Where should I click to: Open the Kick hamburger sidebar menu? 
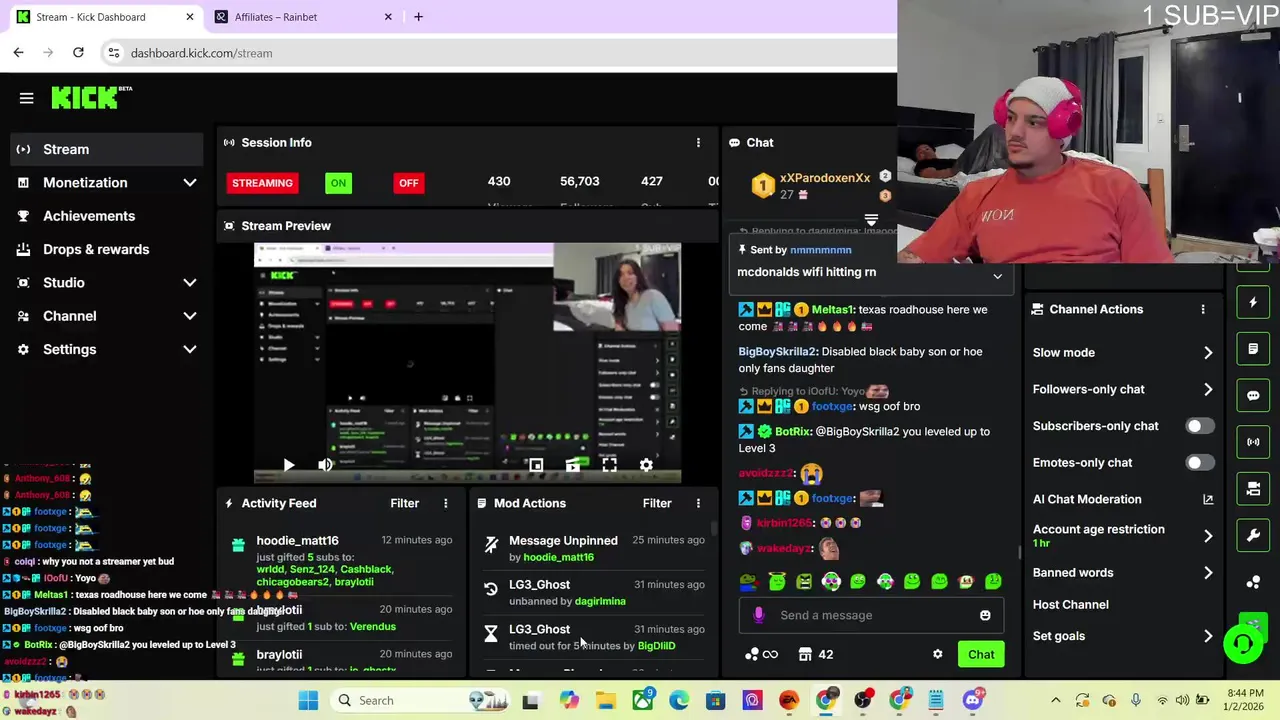[26, 98]
